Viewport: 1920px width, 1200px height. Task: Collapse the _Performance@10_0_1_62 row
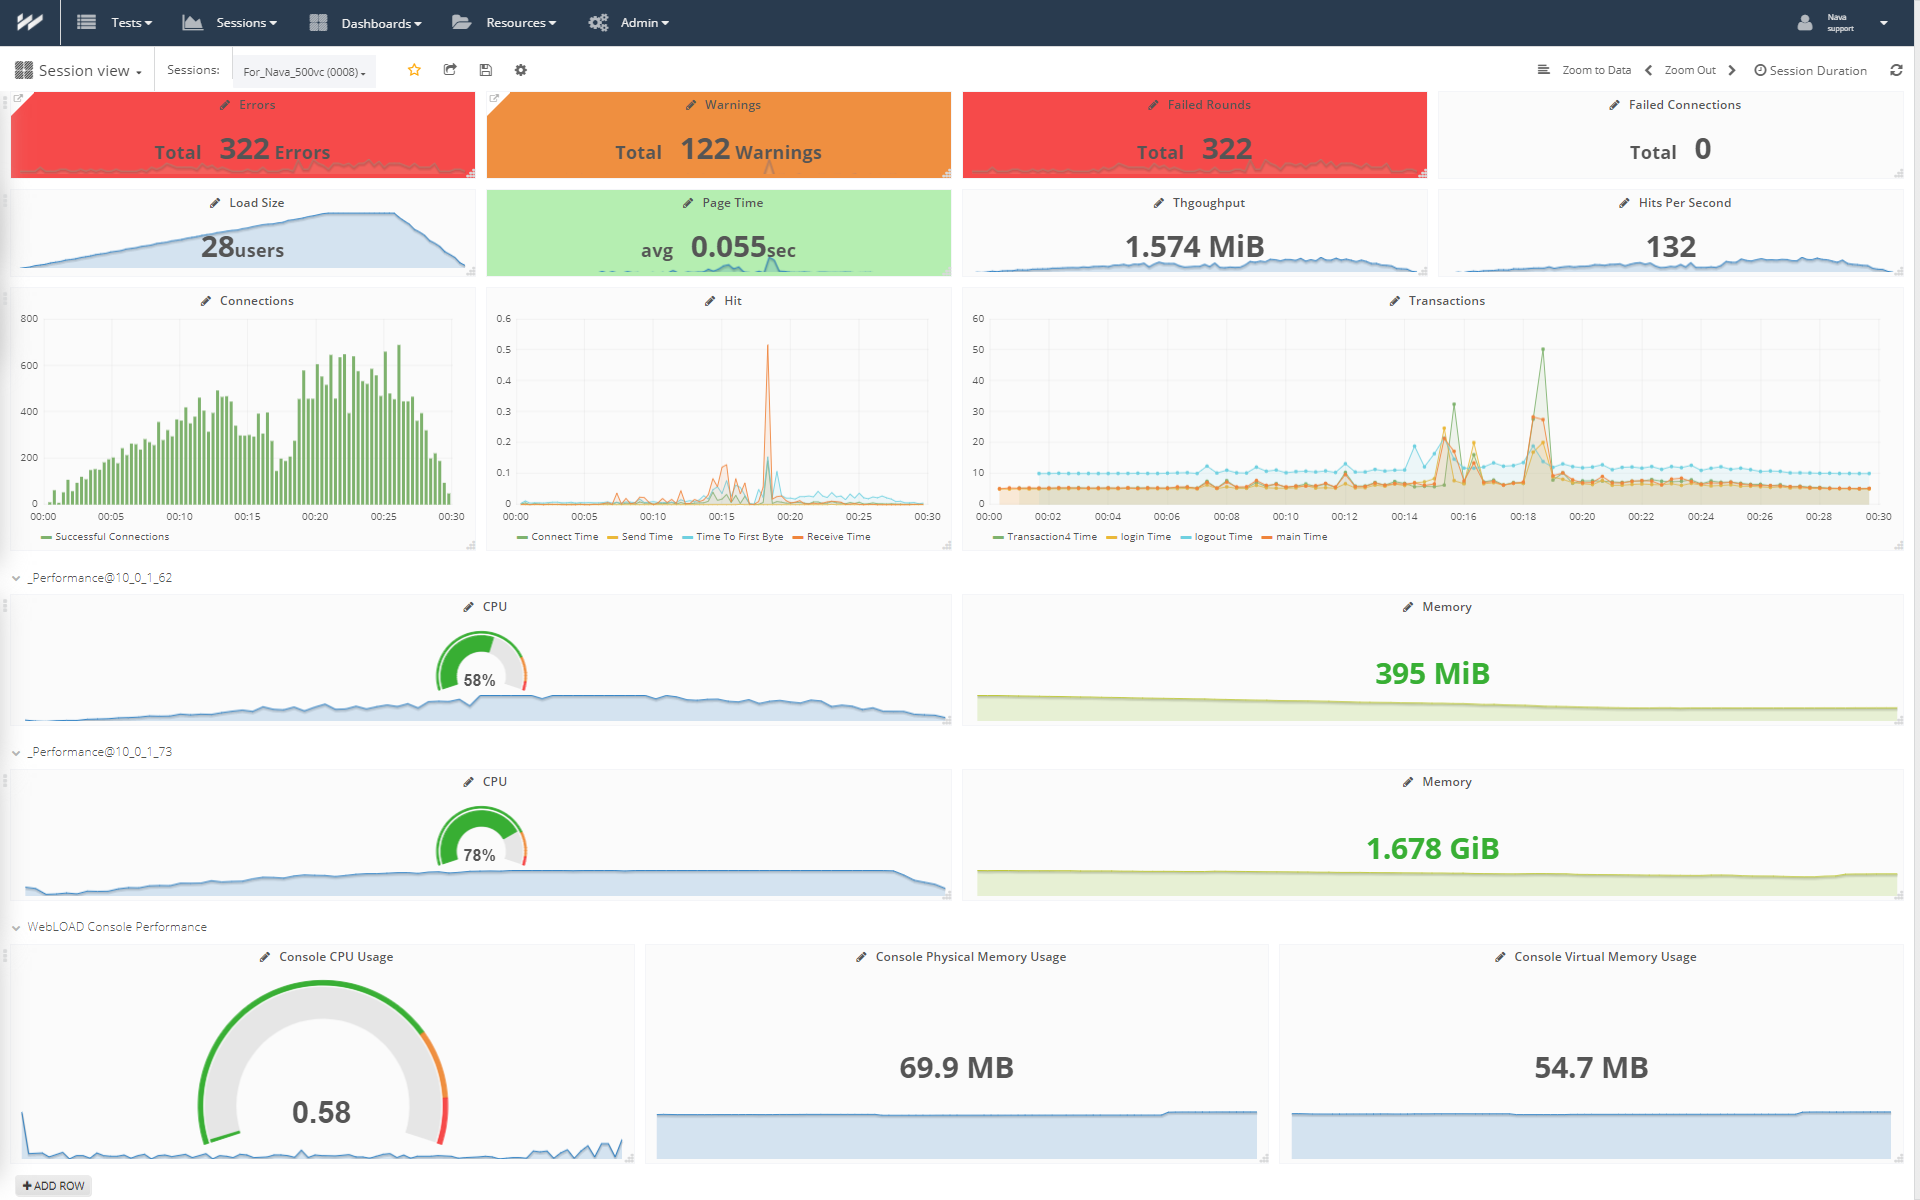(16, 578)
